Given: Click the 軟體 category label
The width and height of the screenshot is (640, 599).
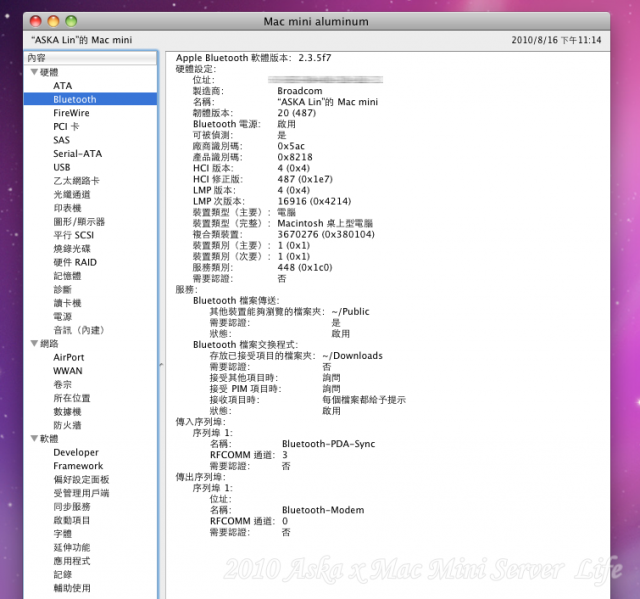Looking at the screenshot, I should pos(49,439).
